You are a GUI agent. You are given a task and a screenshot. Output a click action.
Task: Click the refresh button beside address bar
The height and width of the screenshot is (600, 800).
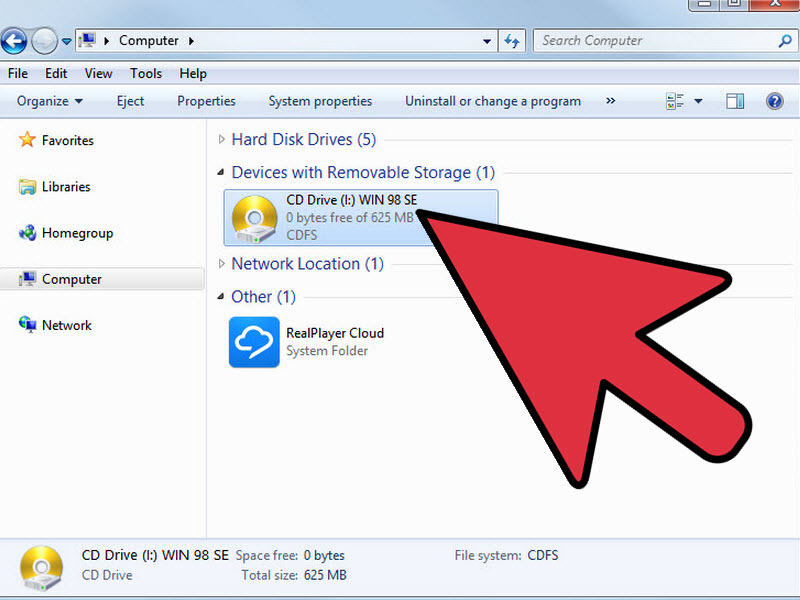click(x=512, y=41)
